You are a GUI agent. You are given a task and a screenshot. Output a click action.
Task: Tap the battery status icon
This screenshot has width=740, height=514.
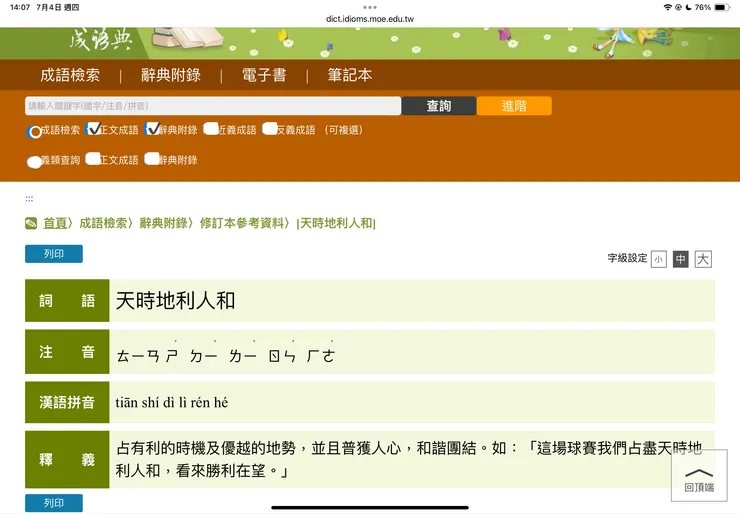723,8
